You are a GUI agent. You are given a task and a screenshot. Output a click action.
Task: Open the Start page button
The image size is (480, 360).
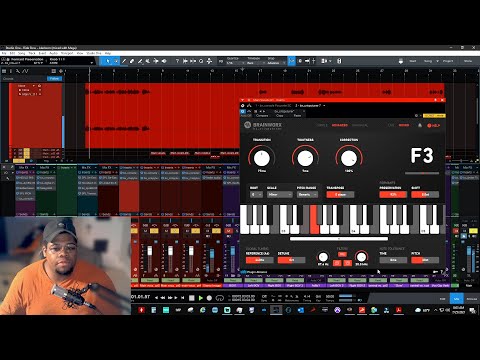(x=413, y=61)
